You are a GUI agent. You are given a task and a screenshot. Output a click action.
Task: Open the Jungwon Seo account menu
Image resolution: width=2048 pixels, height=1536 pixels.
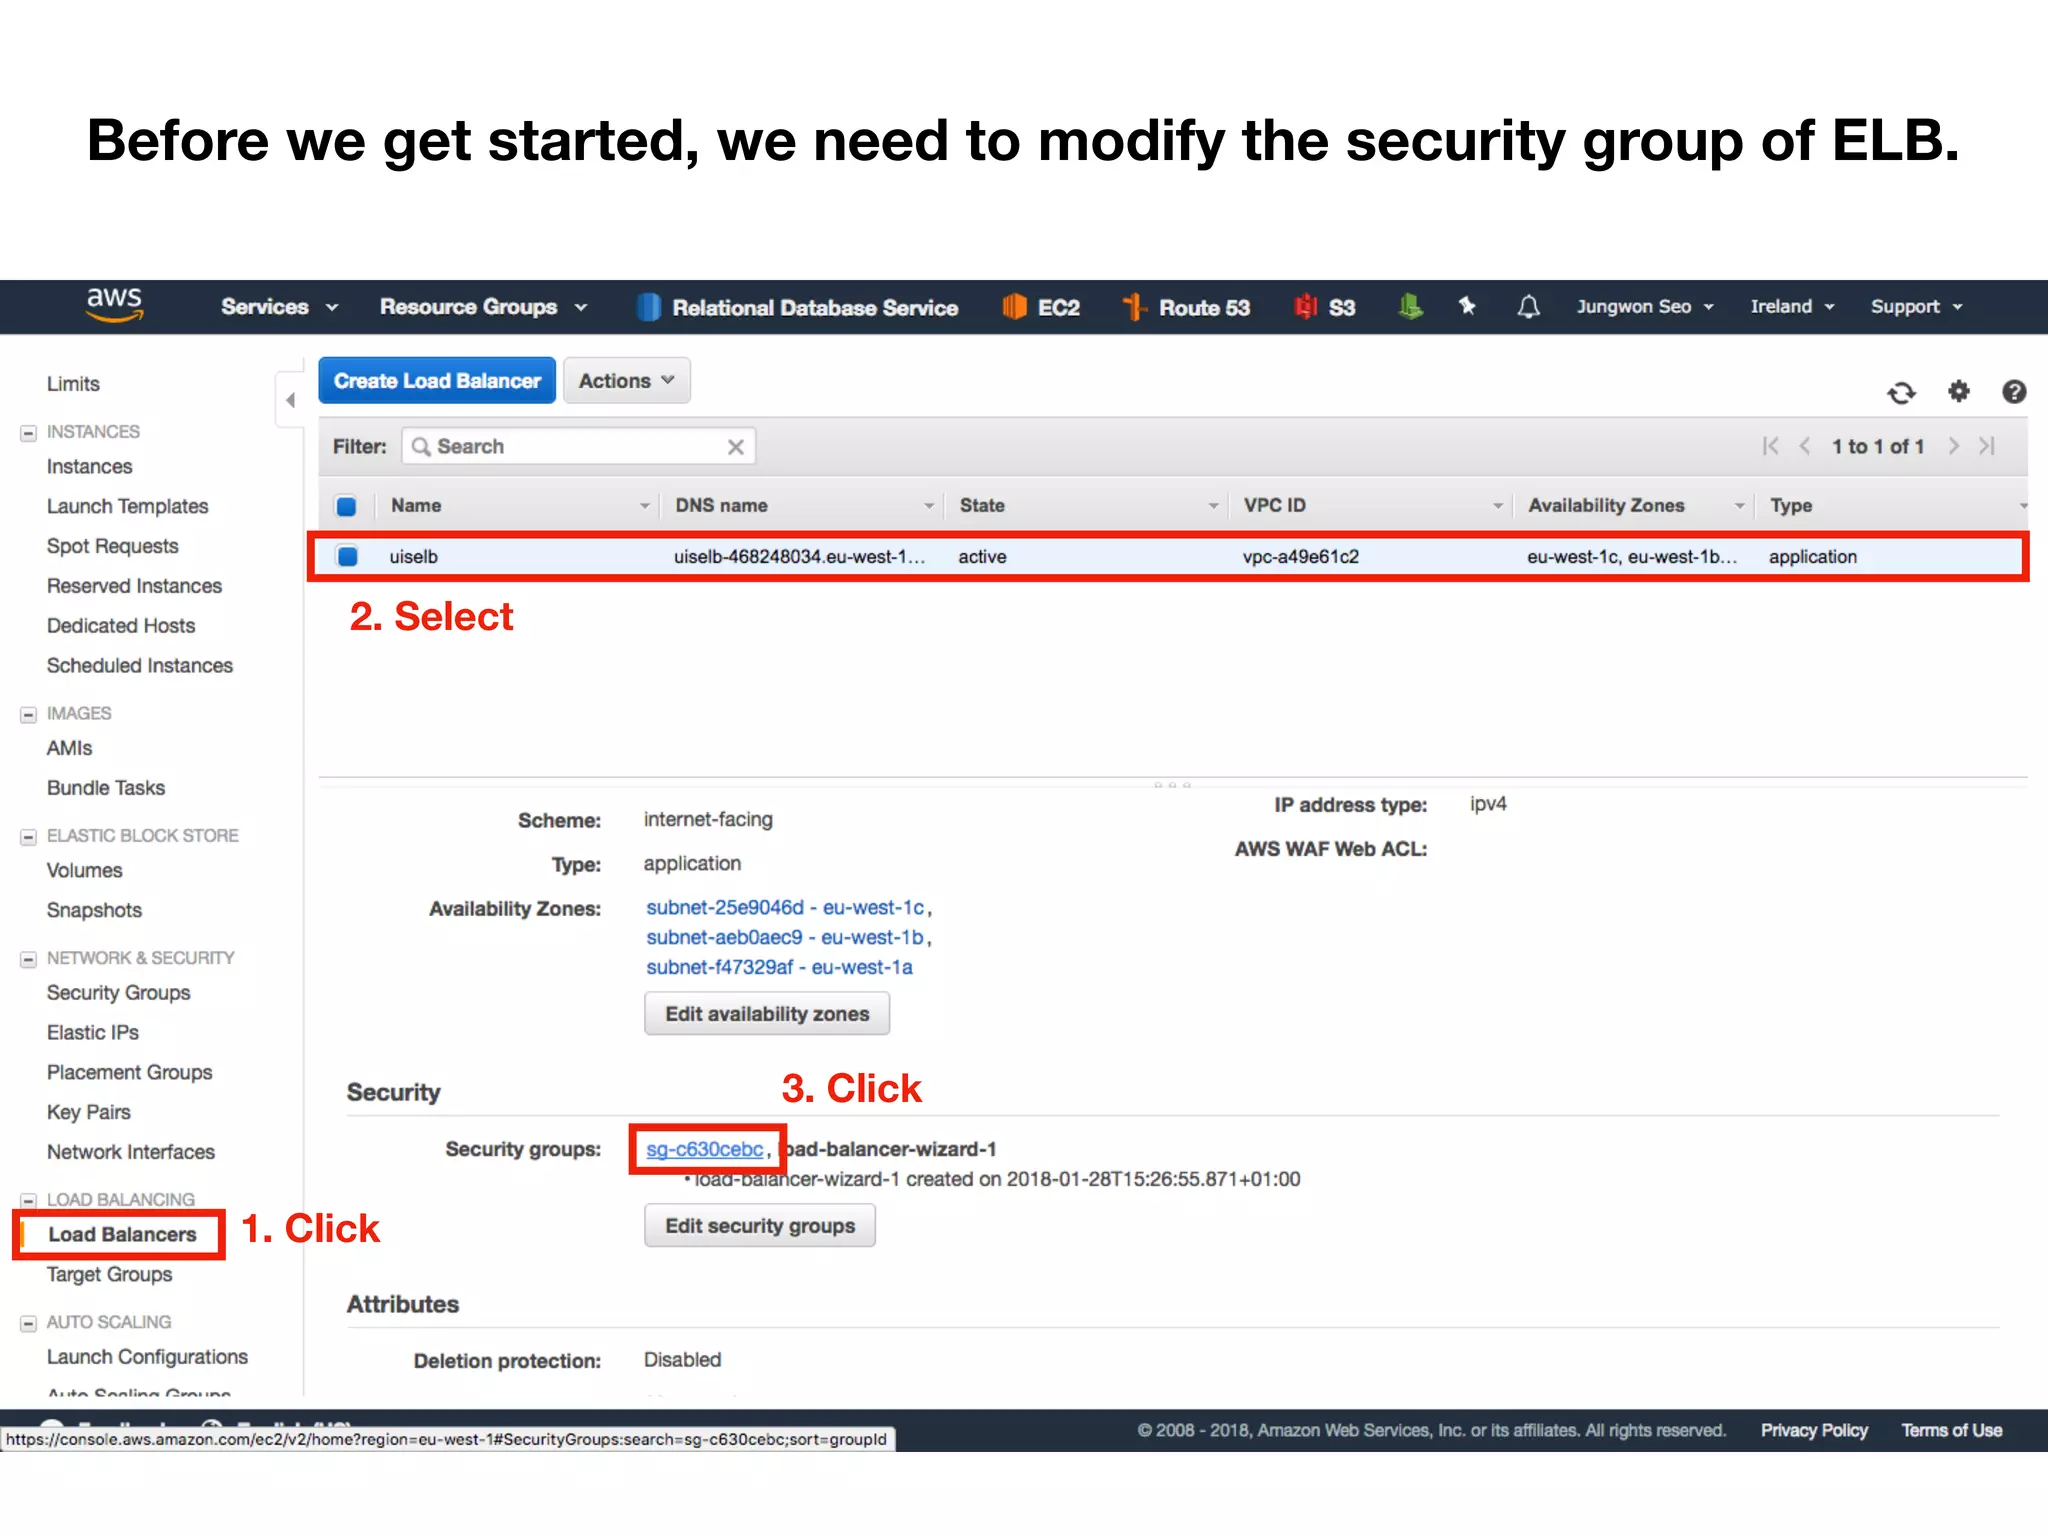pyautogui.click(x=1645, y=306)
